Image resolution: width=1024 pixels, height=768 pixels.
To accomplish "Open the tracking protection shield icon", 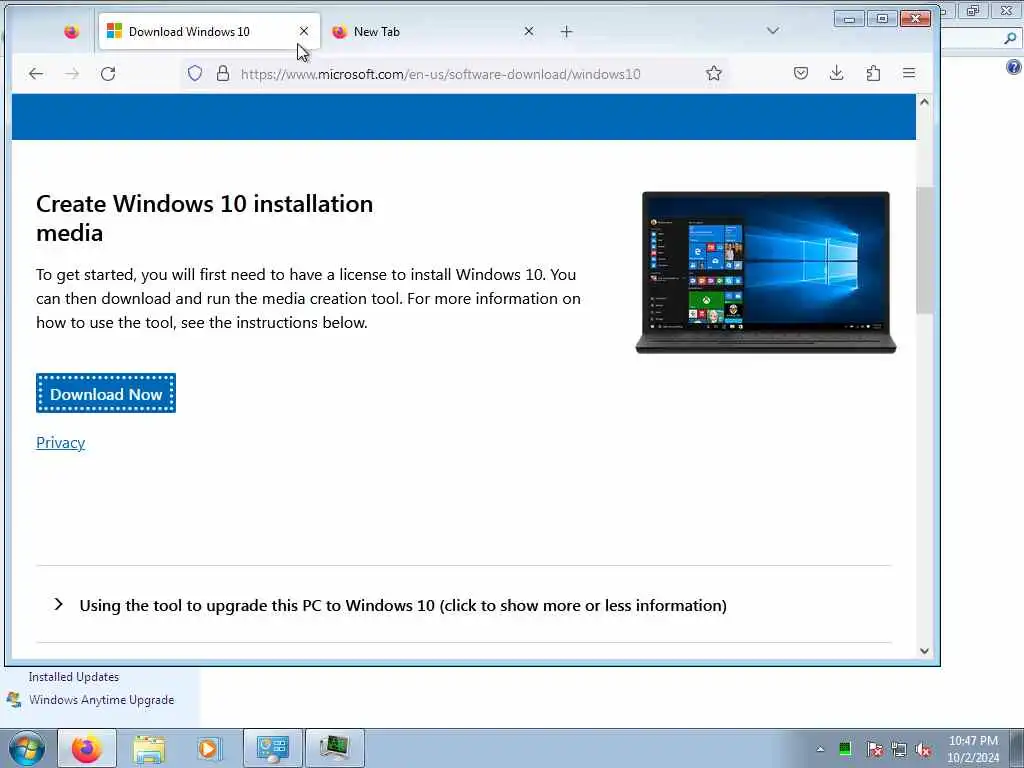I will point(195,73).
